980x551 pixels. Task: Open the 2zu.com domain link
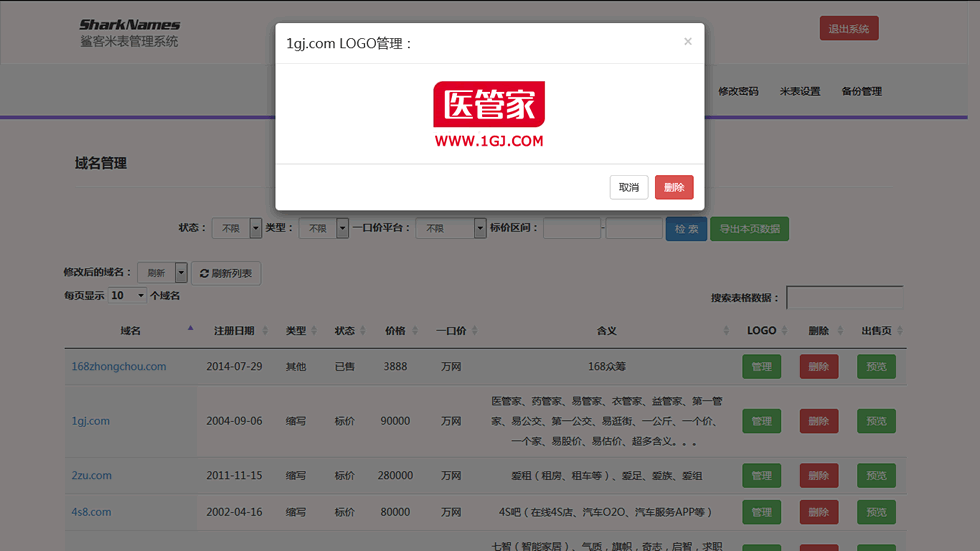pyautogui.click(x=91, y=475)
